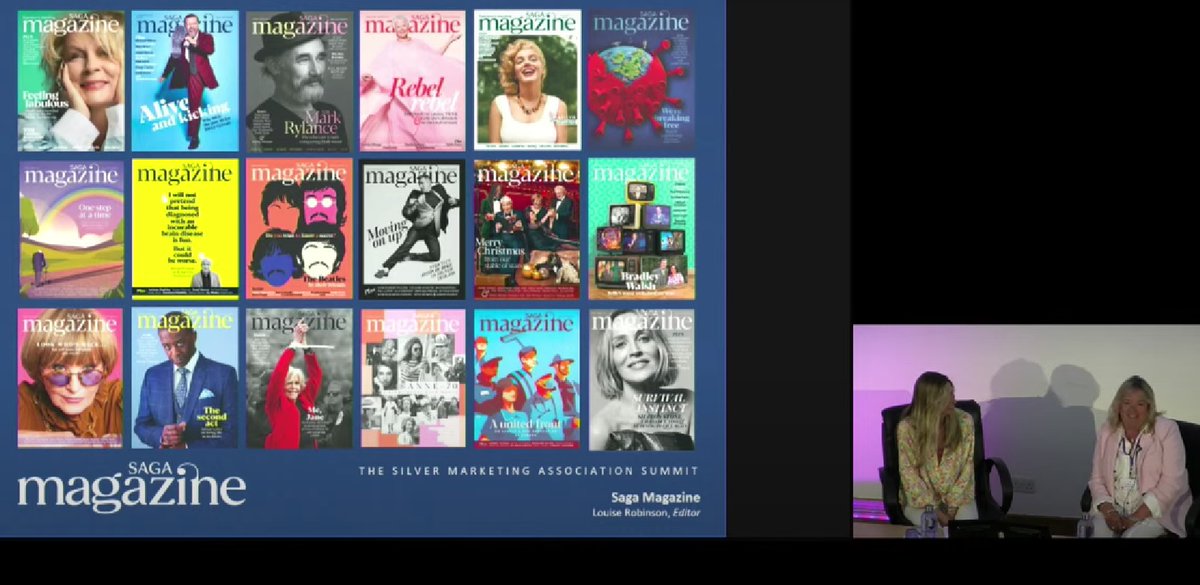Open the 'Me, Jane' red coat cover

point(299,378)
